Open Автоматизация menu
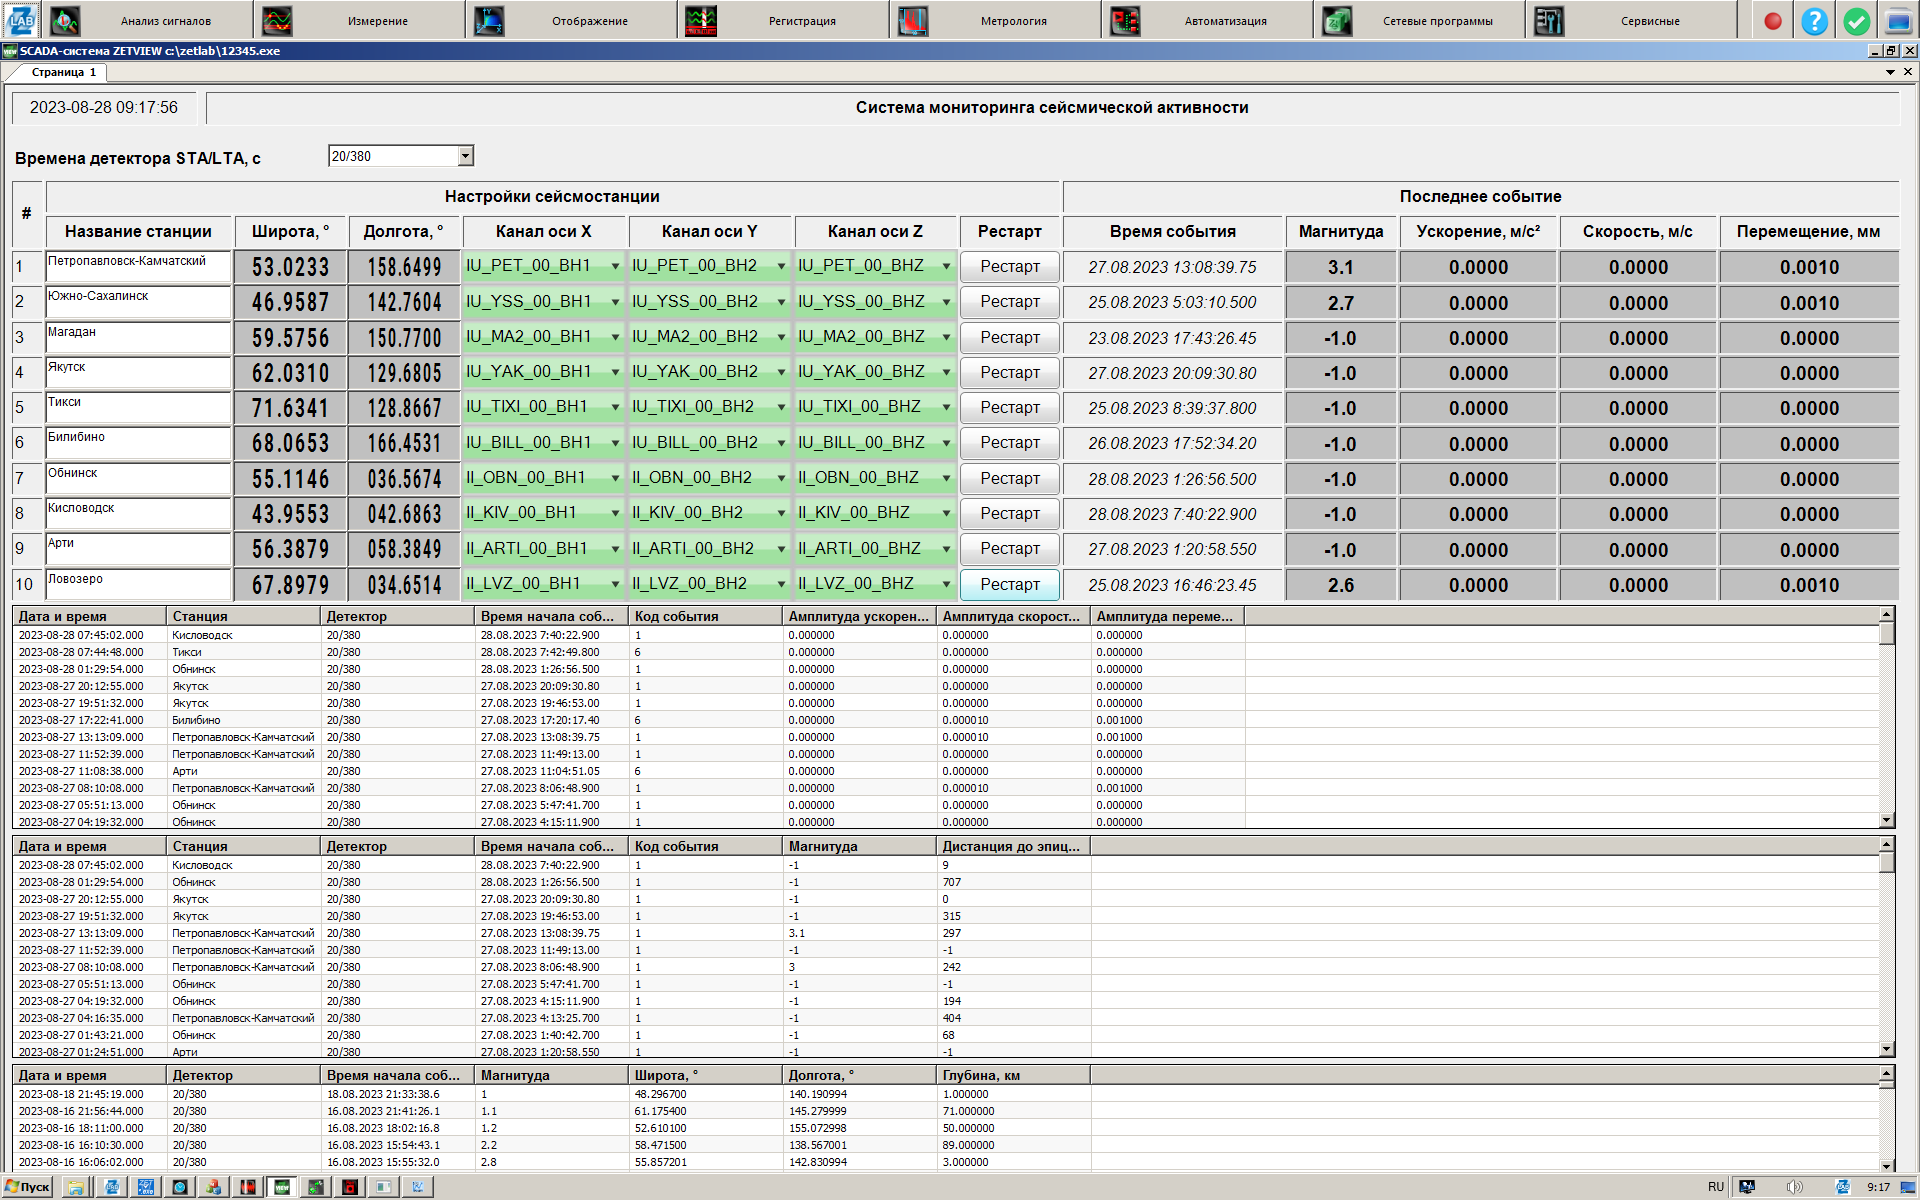The image size is (1920, 1200). tap(1207, 21)
